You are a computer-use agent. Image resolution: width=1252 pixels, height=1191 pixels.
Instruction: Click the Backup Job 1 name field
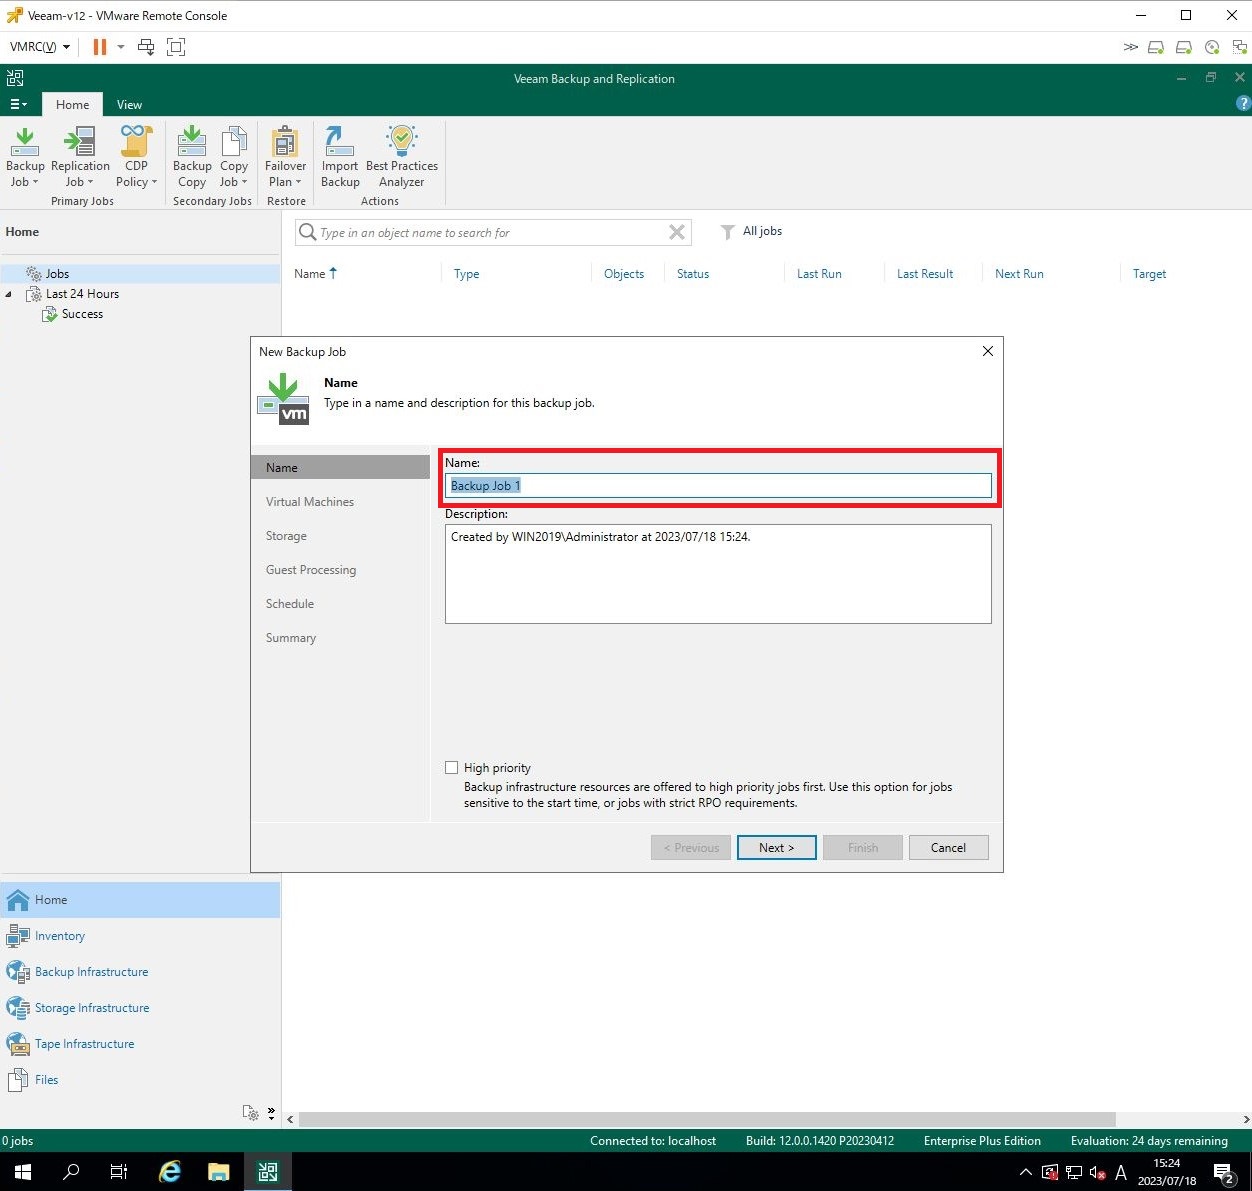pyautogui.click(x=718, y=485)
